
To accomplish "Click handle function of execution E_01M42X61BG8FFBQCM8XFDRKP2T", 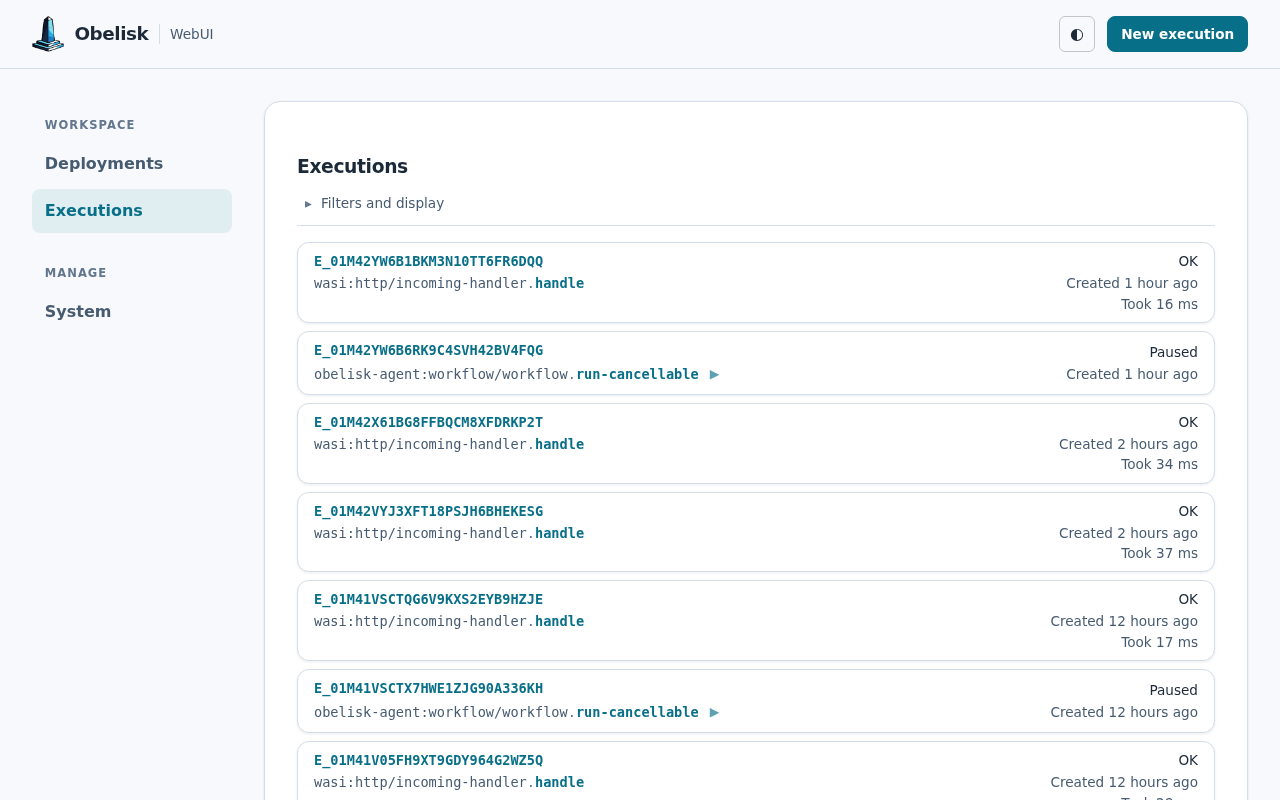I will (x=559, y=444).
